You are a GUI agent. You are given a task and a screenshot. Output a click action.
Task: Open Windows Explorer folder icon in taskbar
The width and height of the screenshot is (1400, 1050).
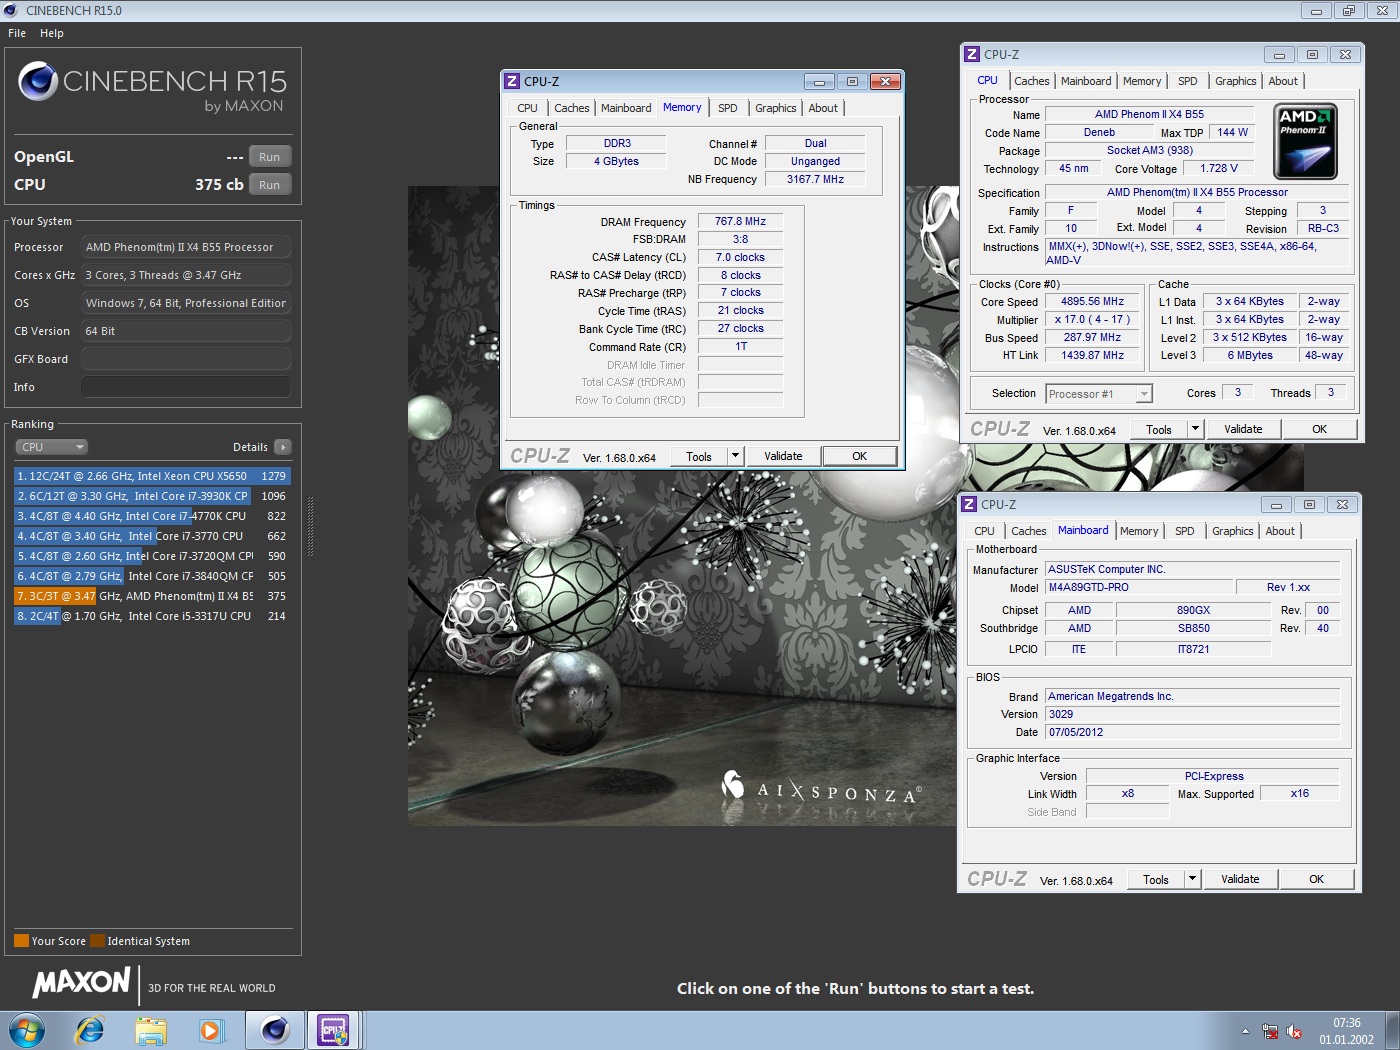[151, 1030]
